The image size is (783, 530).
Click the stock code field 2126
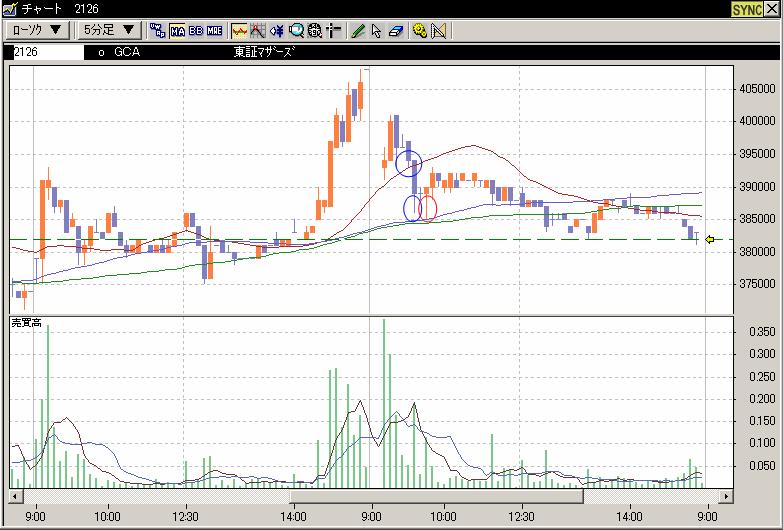pyautogui.click(x=48, y=52)
